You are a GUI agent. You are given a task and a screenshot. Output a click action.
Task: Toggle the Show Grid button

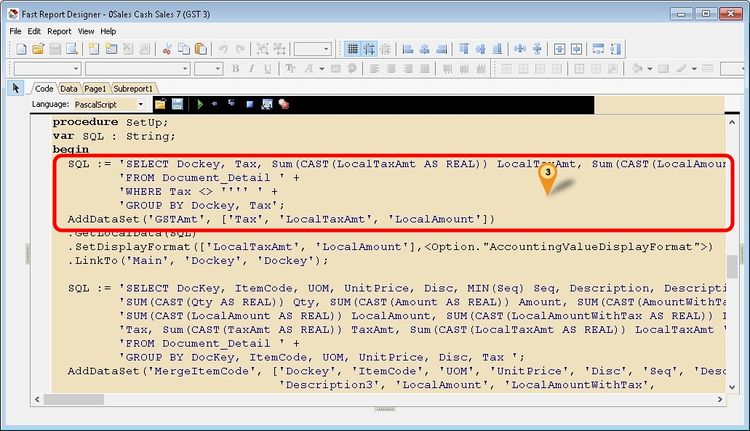click(x=352, y=49)
